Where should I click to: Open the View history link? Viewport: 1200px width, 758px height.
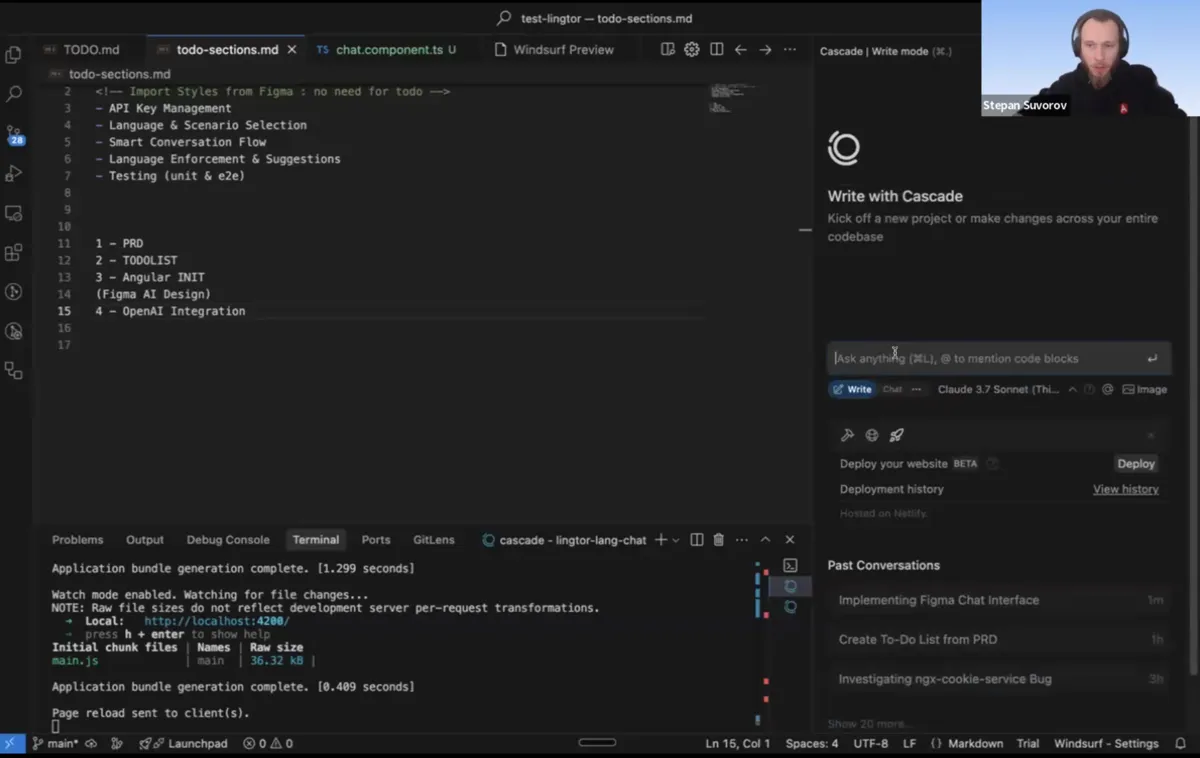point(1126,489)
